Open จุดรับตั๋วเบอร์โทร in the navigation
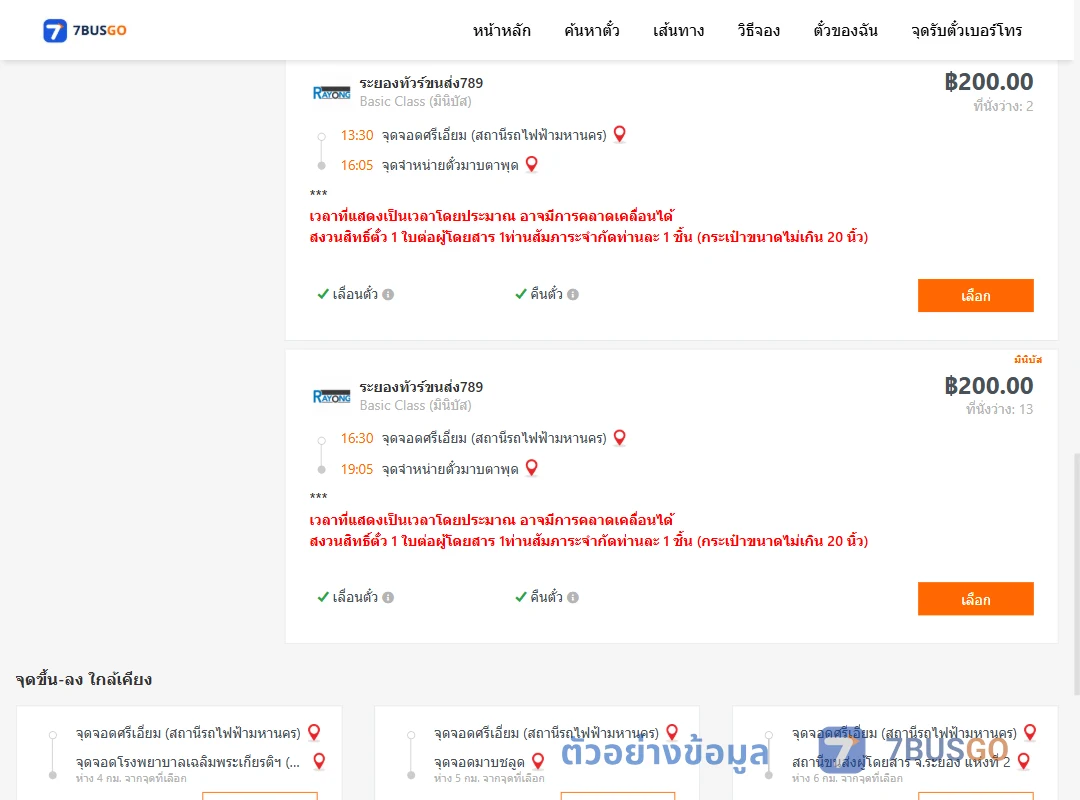This screenshot has width=1080, height=800. [966, 30]
